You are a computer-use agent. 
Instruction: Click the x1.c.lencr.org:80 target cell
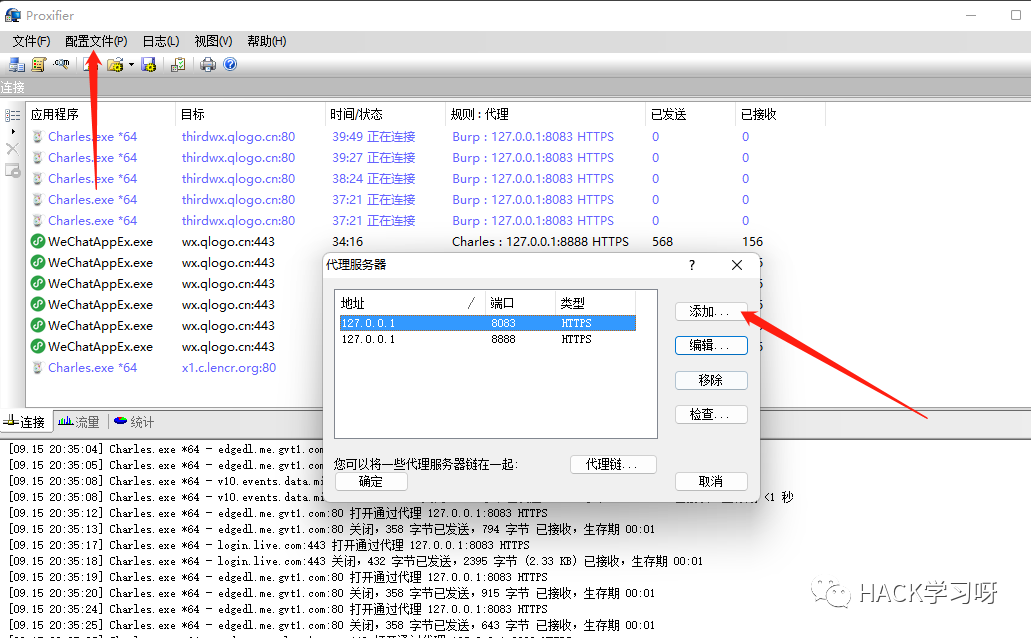[229, 368]
